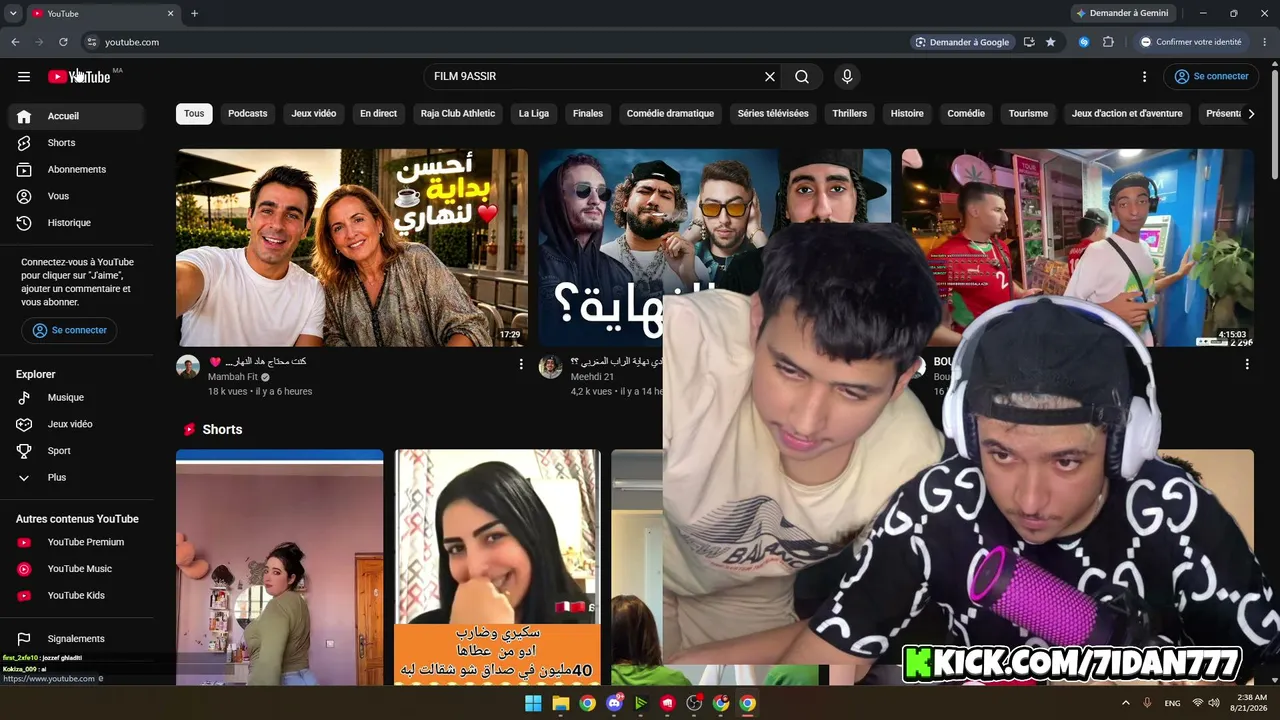This screenshot has width=1280, height=720.
Task: Open Shorts in the sidebar
Action: tap(76, 143)
